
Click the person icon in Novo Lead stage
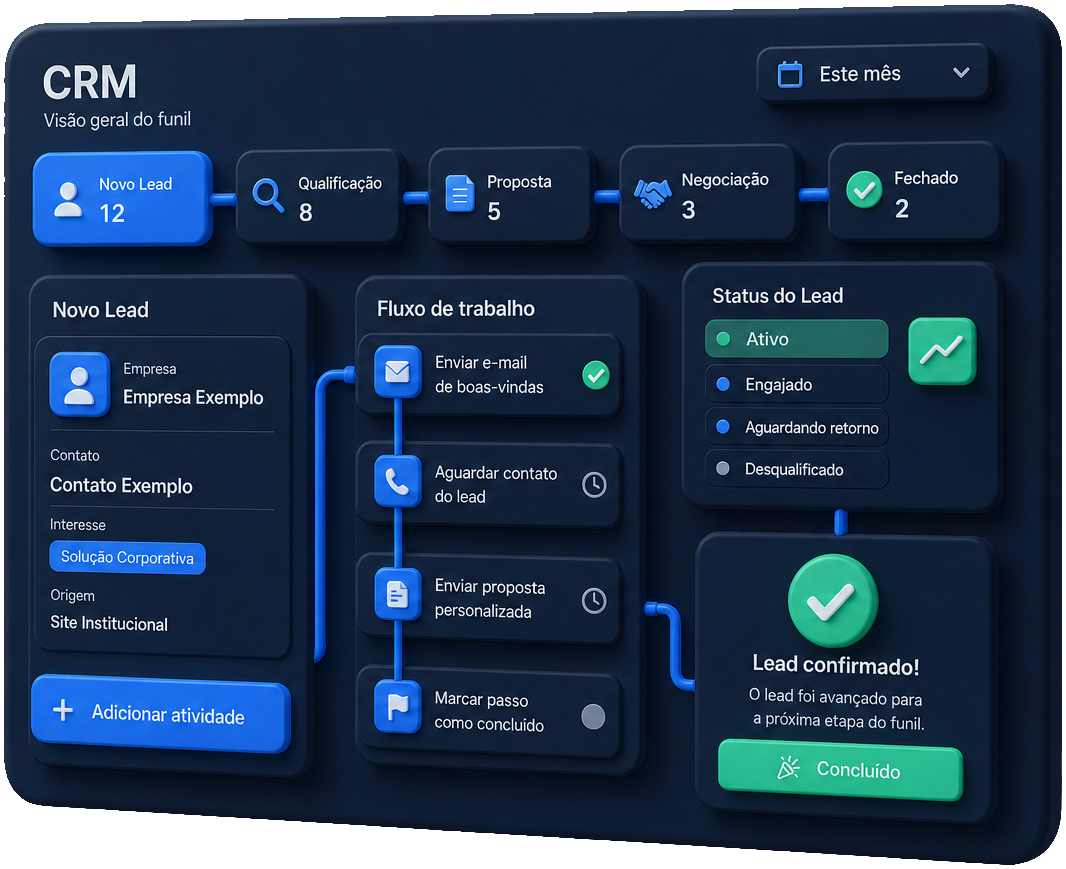(68, 199)
